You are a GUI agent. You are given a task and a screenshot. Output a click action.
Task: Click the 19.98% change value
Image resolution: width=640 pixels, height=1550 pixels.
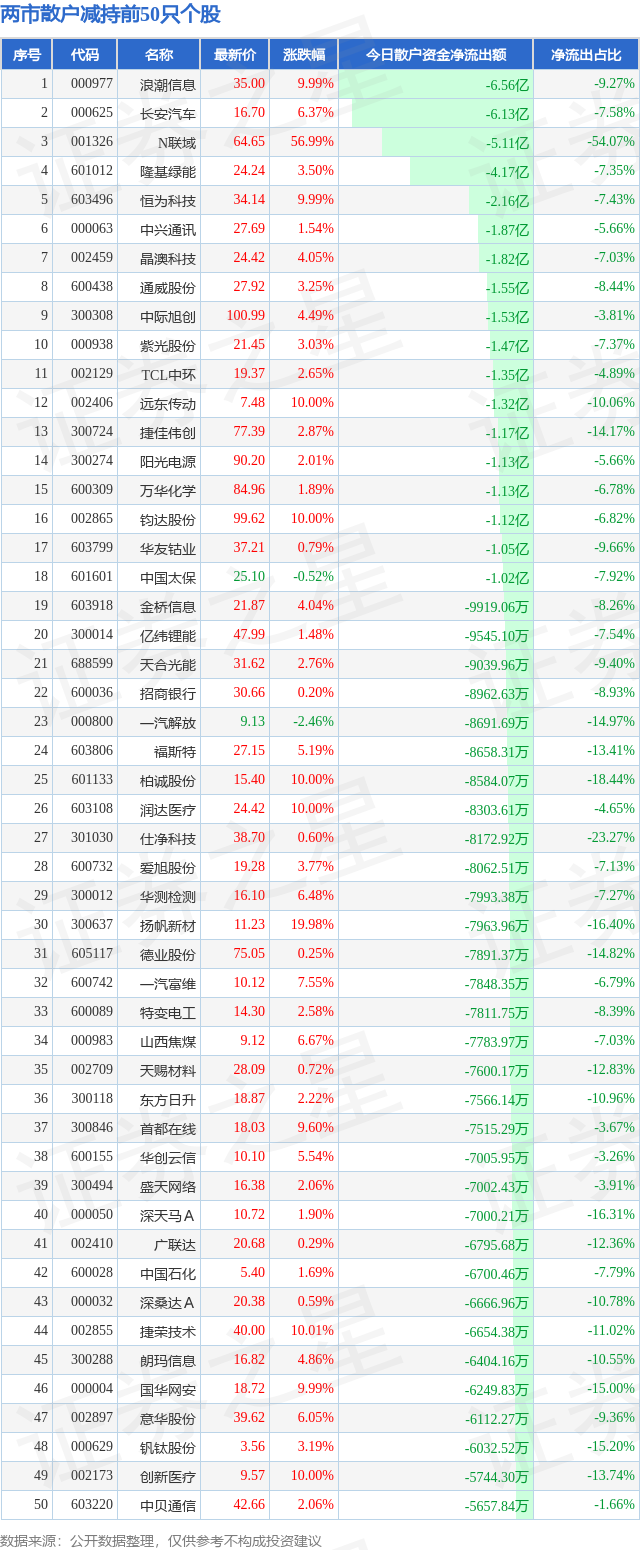[312, 925]
